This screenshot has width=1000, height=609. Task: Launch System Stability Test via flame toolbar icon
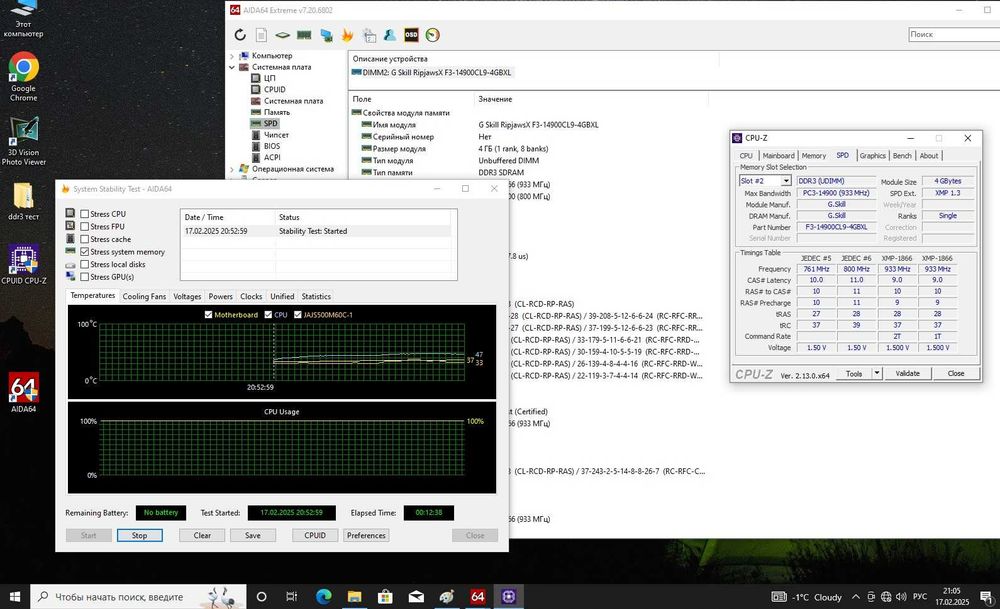tap(348, 35)
